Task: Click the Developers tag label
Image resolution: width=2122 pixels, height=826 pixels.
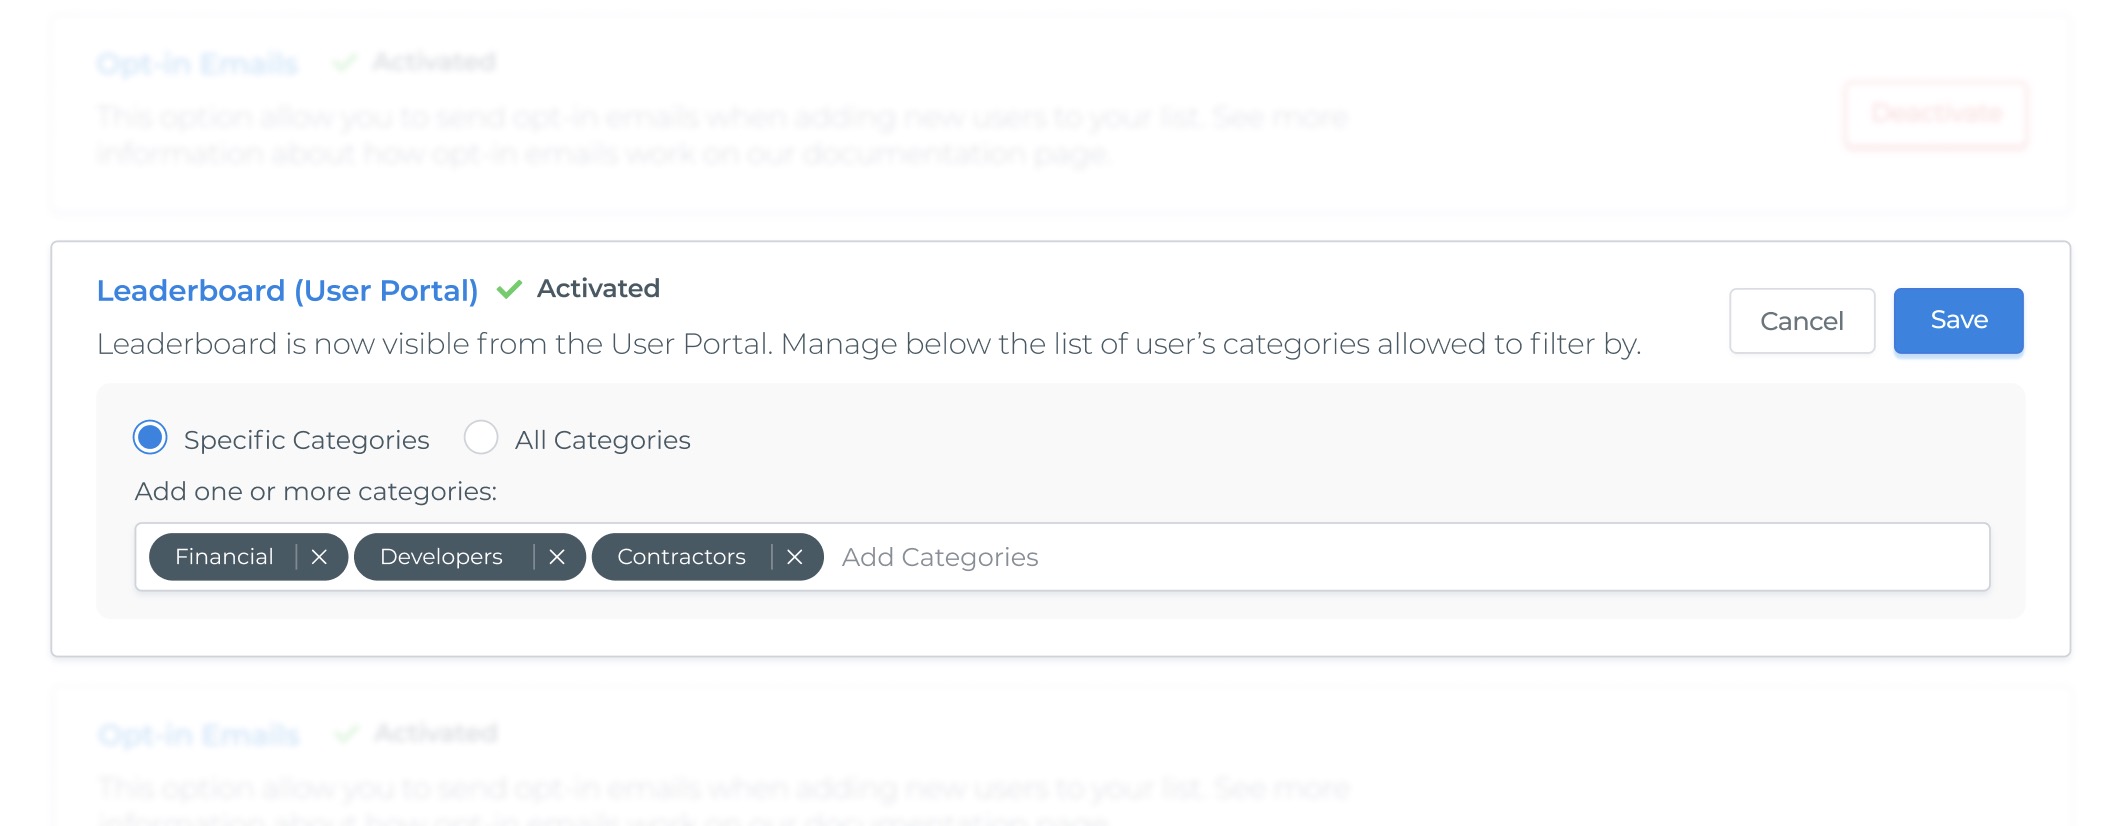Action: [441, 557]
